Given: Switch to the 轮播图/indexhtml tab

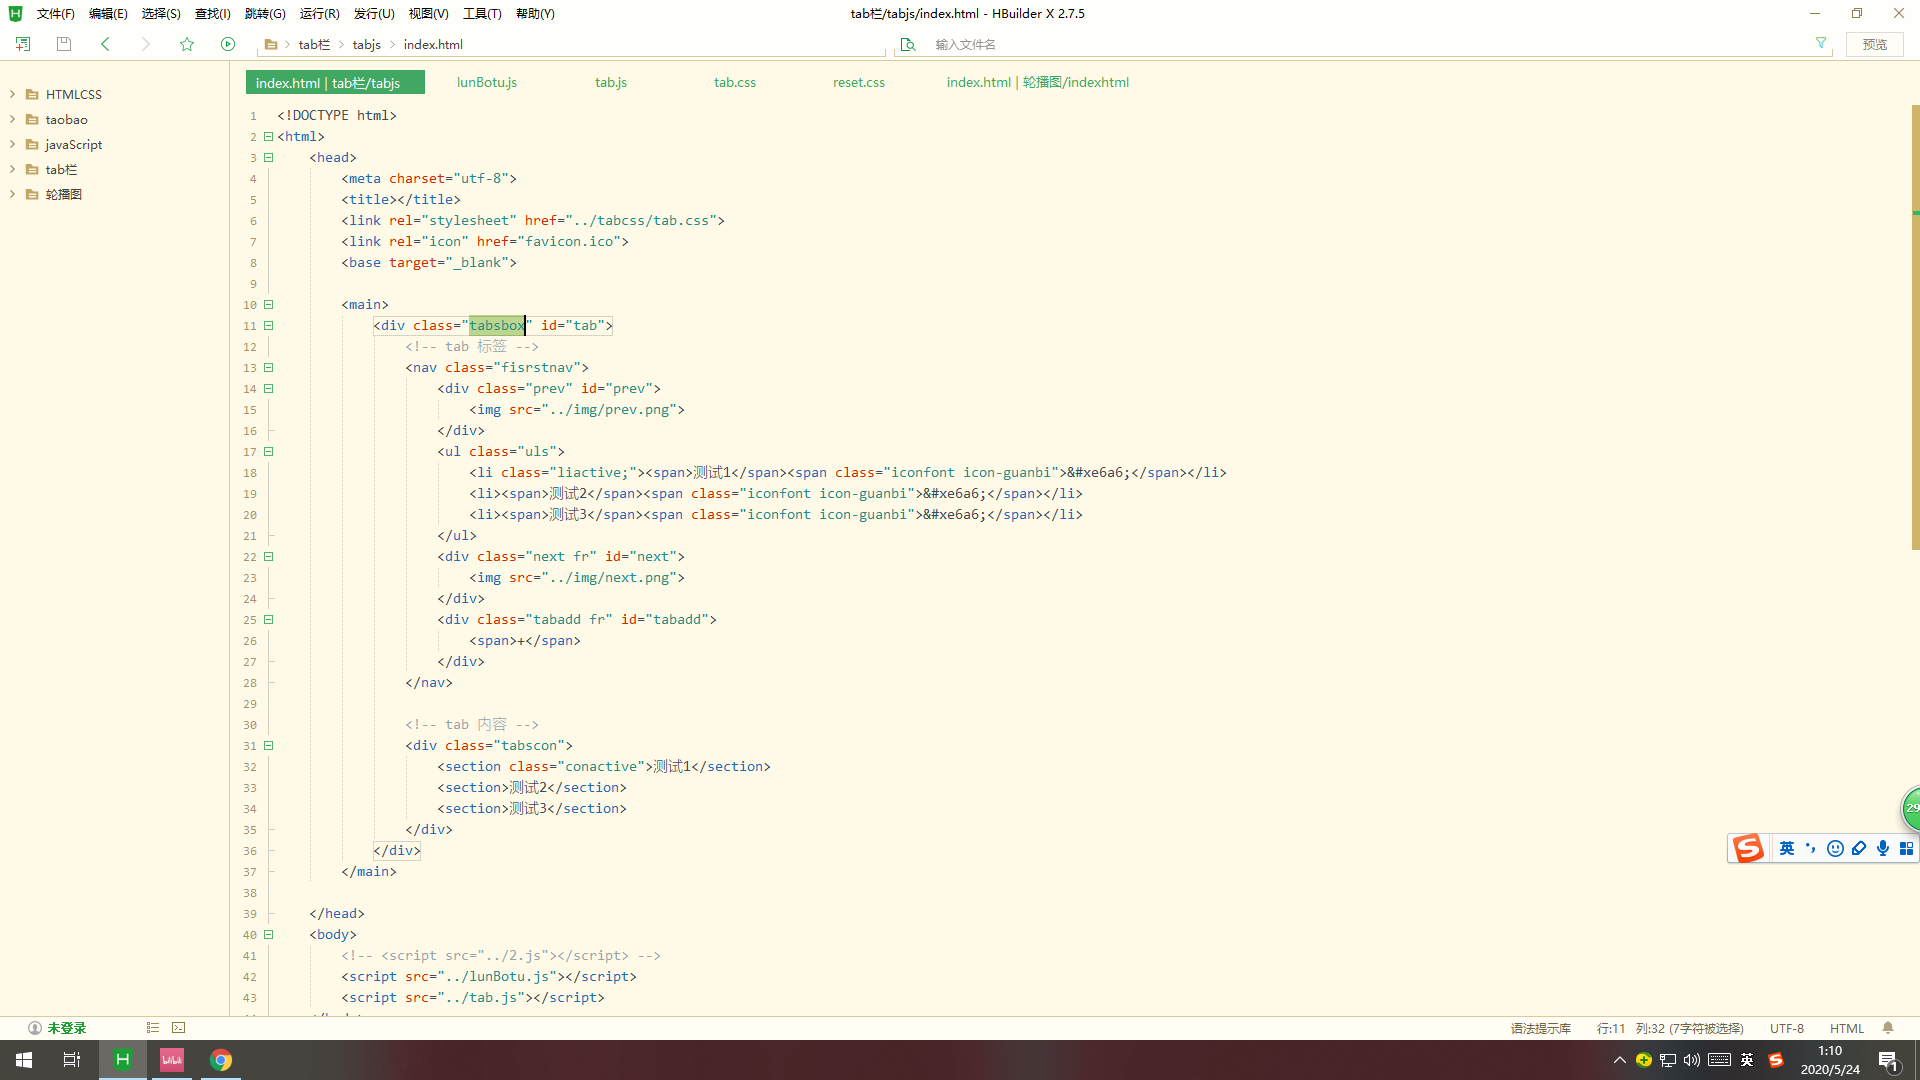Looking at the screenshot, I should coord(1038,82).
